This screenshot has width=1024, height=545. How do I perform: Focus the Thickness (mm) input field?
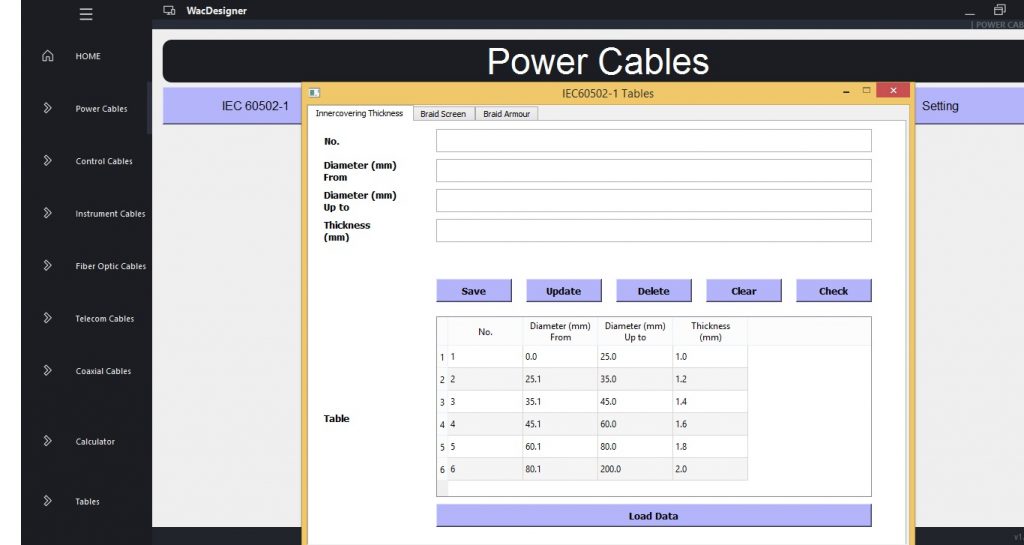point(653,231)
